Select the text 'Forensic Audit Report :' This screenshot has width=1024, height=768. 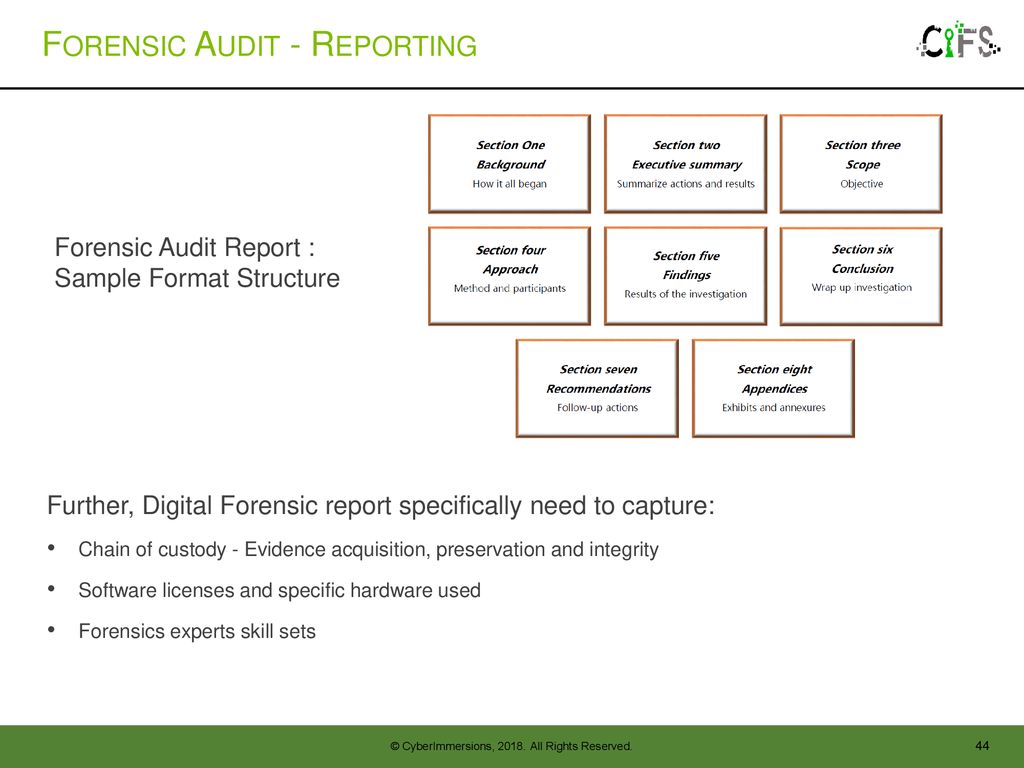(185, 248)
